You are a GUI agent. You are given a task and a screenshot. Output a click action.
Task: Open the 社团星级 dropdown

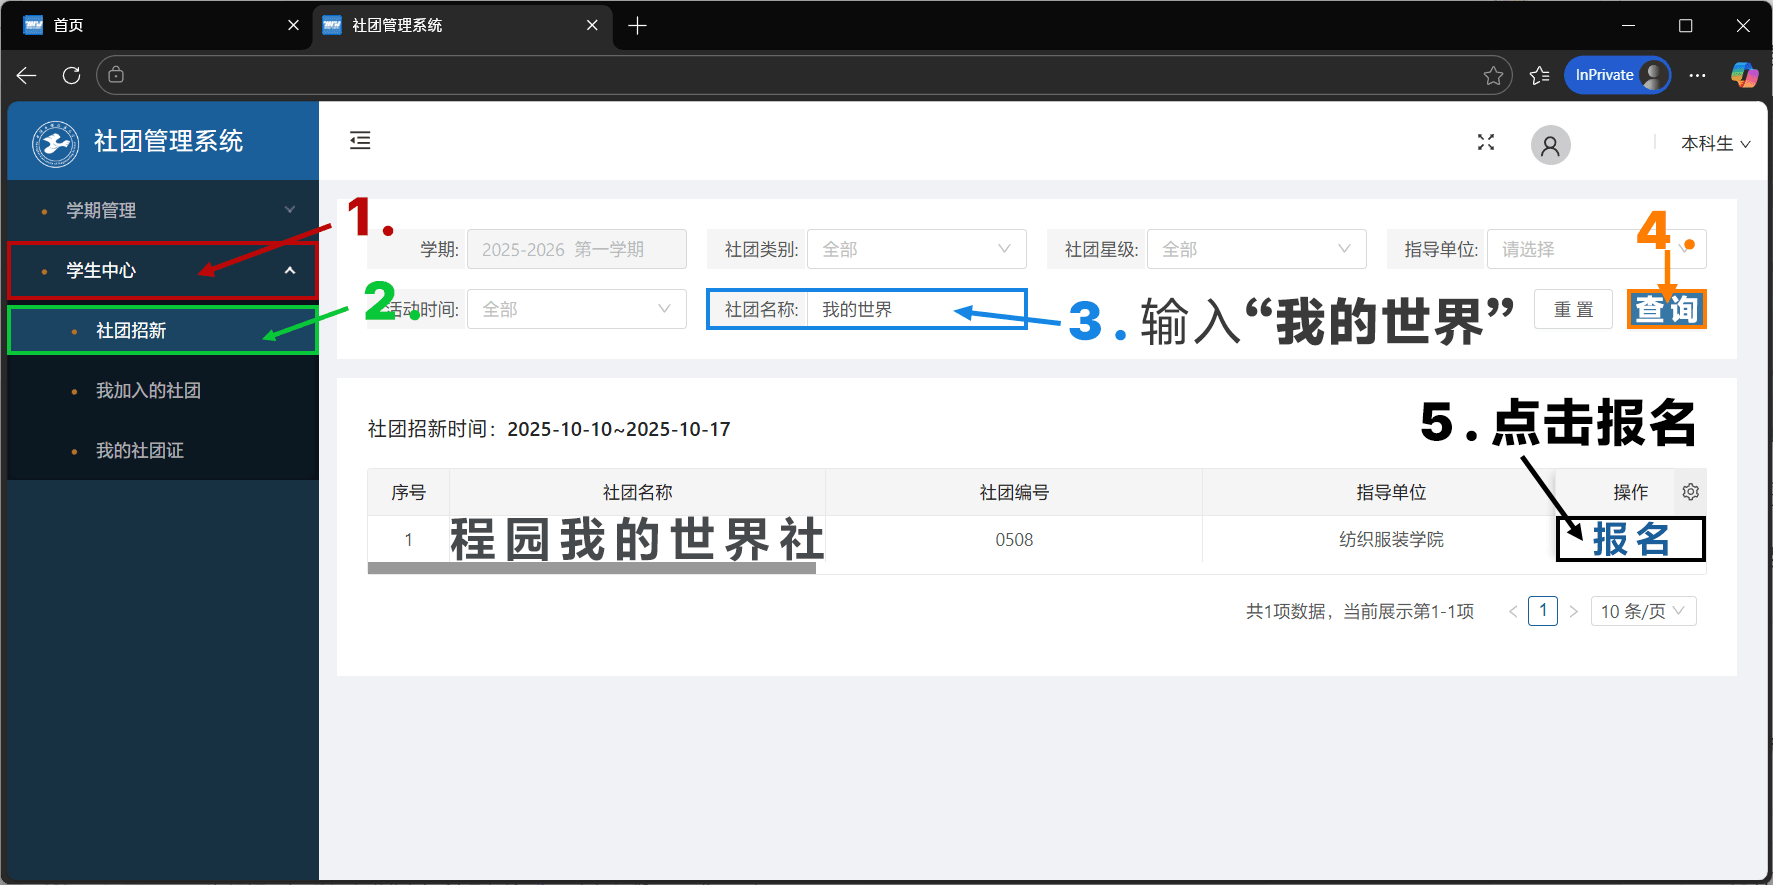(1255, 249)
